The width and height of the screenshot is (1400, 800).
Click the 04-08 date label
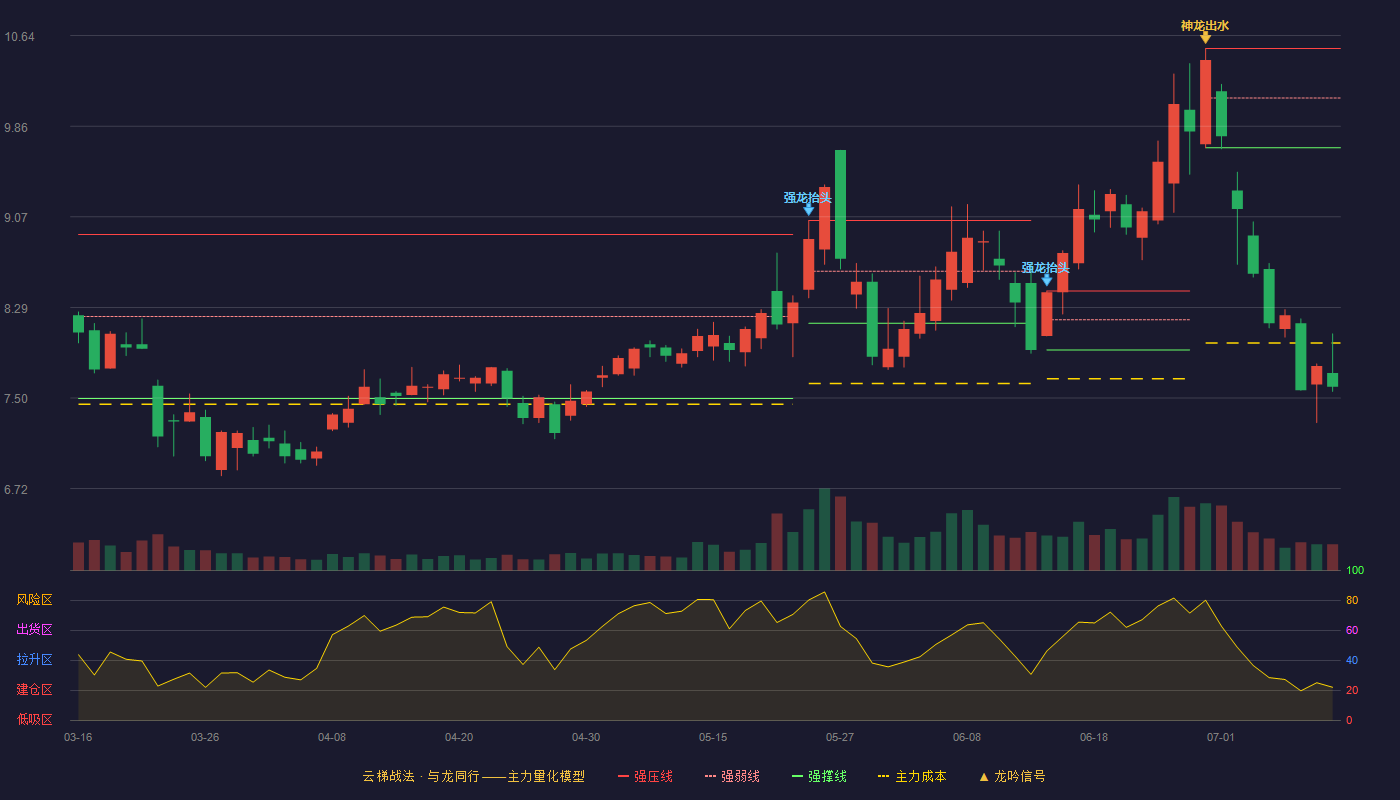pos(332,737)
